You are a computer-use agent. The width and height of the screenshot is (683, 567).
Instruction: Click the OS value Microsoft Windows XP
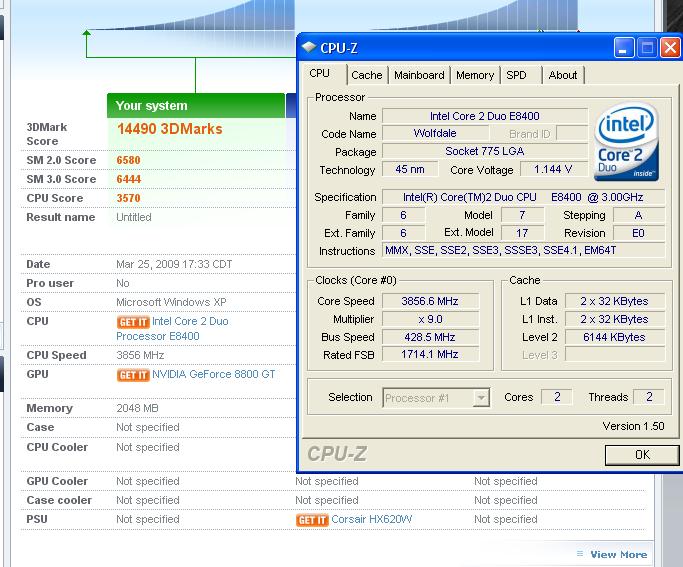(171, 302)
